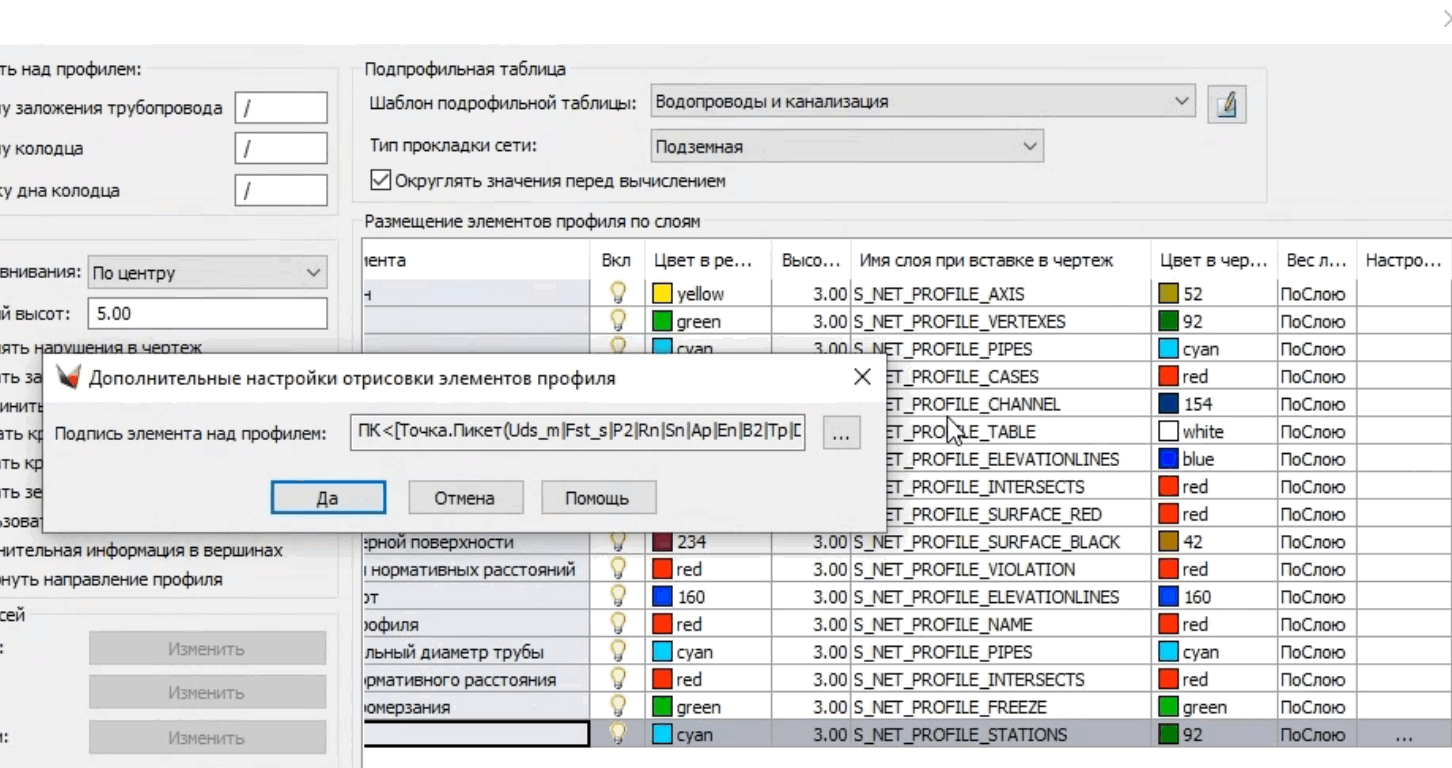Open the "По центру" alignment dropdown

pos(207,272)
